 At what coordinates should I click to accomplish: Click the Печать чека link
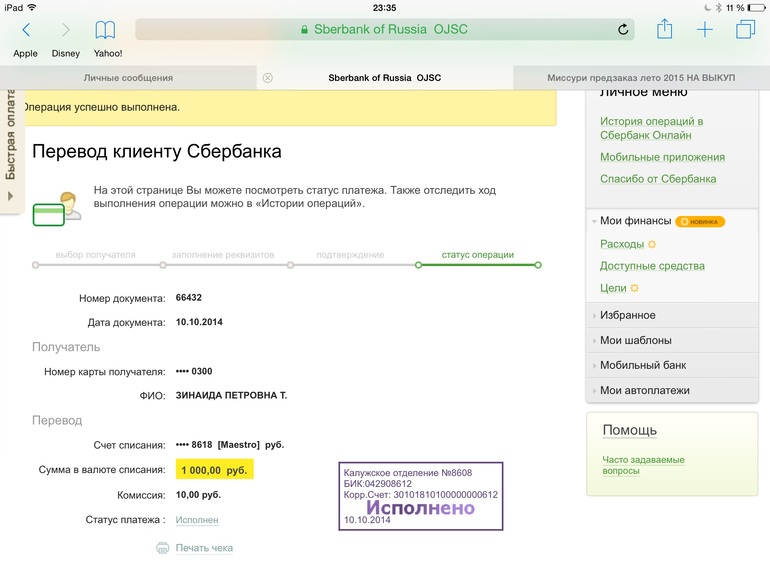click(x=204, y=548)
